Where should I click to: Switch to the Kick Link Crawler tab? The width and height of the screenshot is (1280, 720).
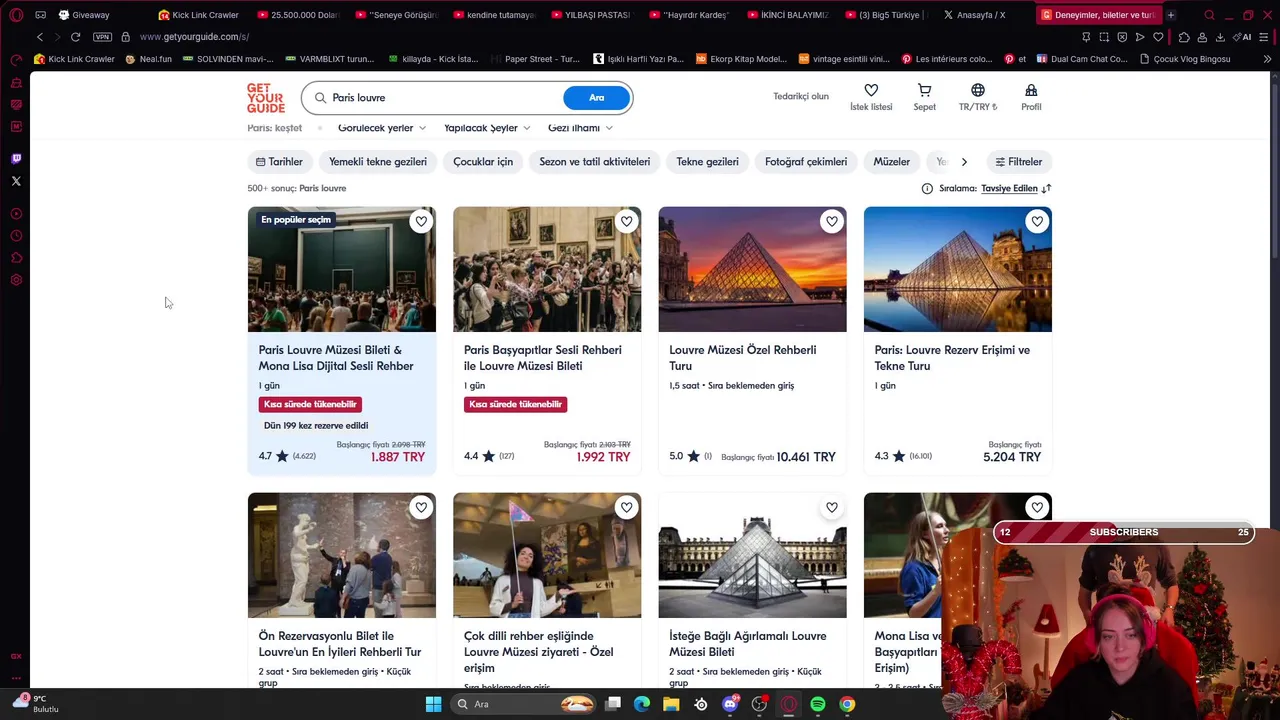coord(197,15)
